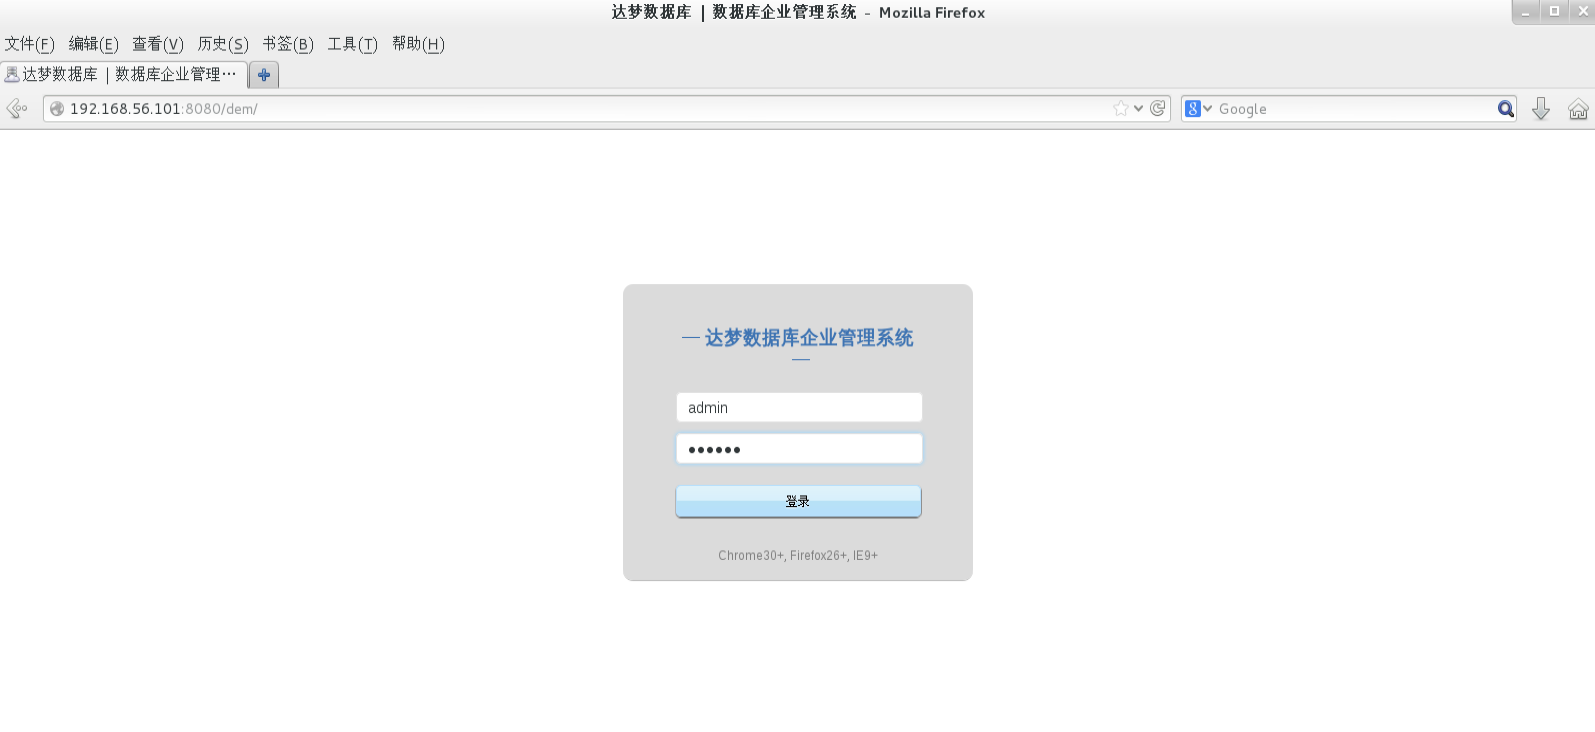Close the Firefox window
Image resolution: width=1595 pixels, height=732 pixels.
click(1582, 12)
